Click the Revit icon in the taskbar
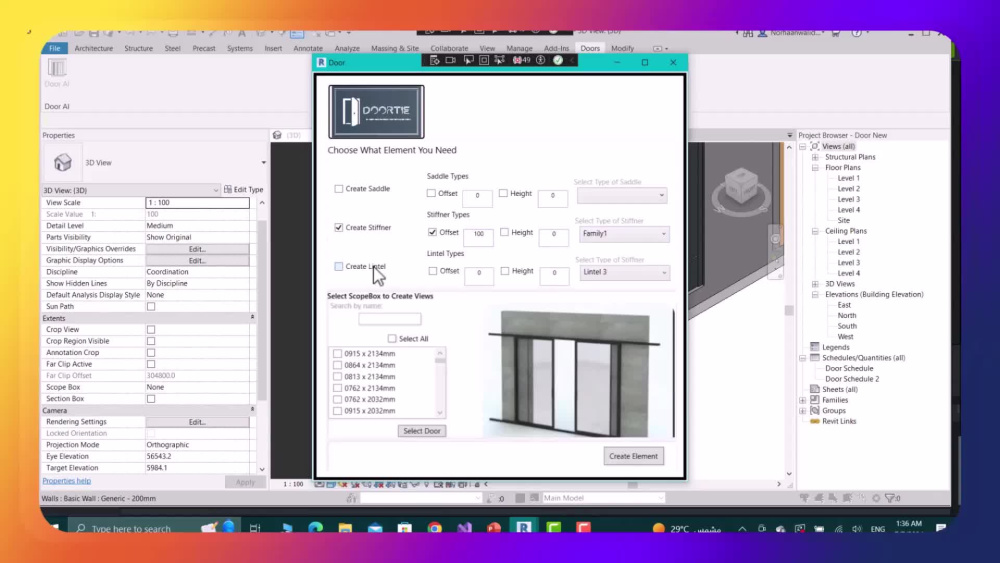Viewport: 1000px width, 563px height. 524,528
